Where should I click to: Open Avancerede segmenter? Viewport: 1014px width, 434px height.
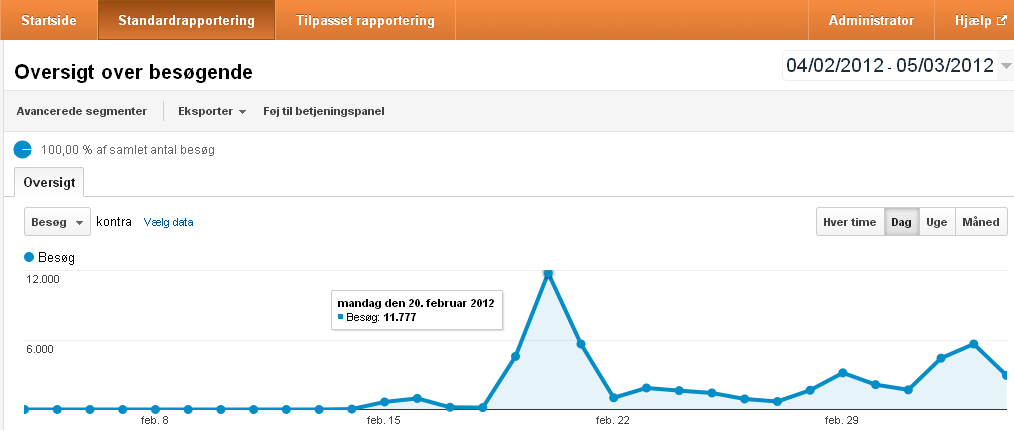[x=82, y=111]
